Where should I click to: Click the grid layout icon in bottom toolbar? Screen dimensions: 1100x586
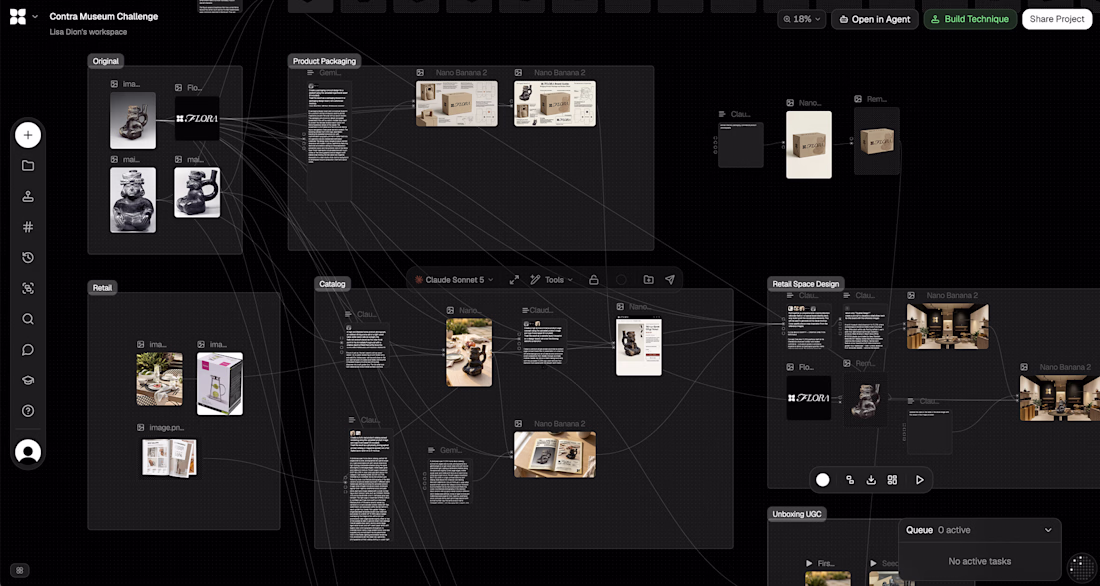892,480
